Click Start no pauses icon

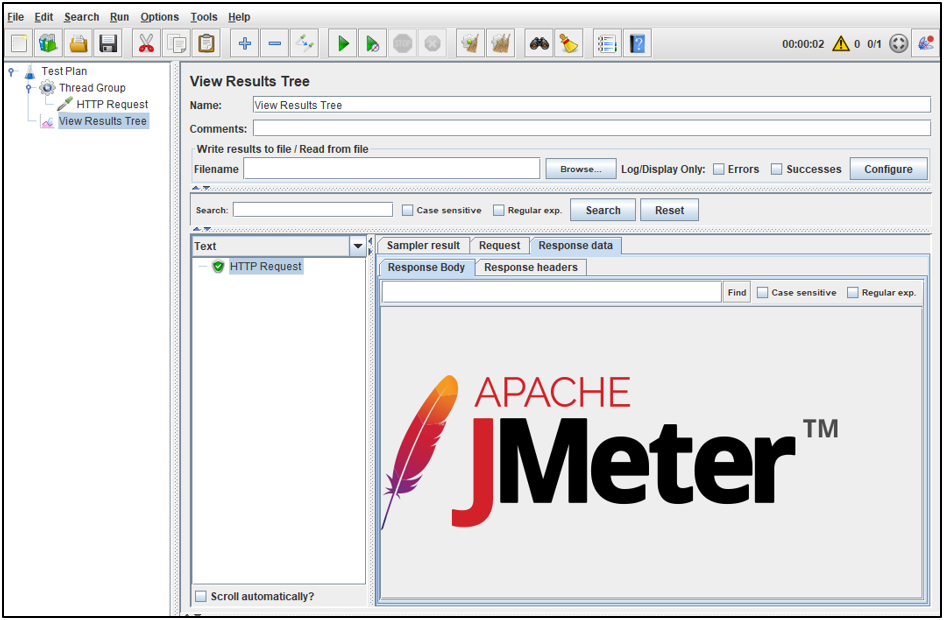(373, 44)
